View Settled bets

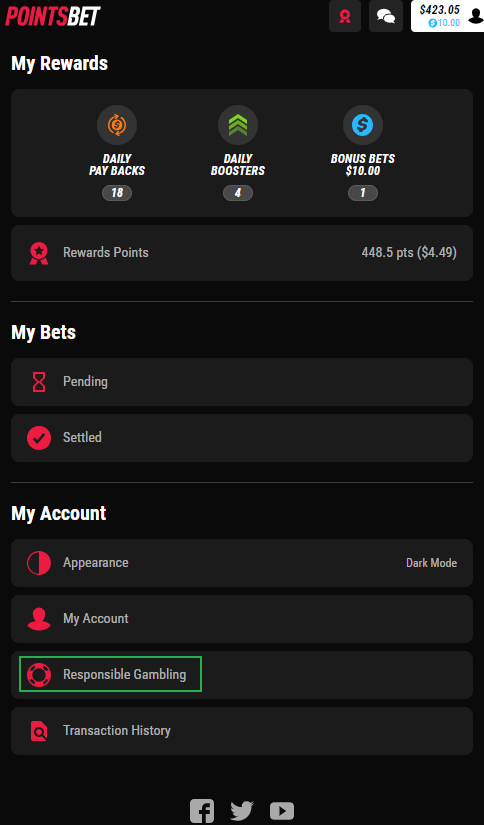(x=242, y=438)
